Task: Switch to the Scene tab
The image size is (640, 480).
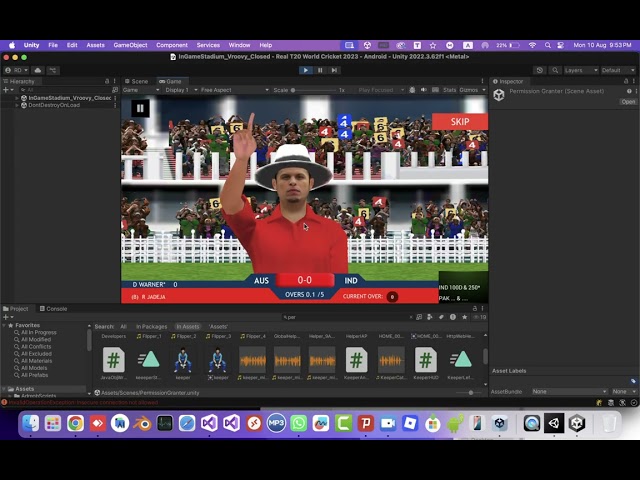Action: point(137,81)
